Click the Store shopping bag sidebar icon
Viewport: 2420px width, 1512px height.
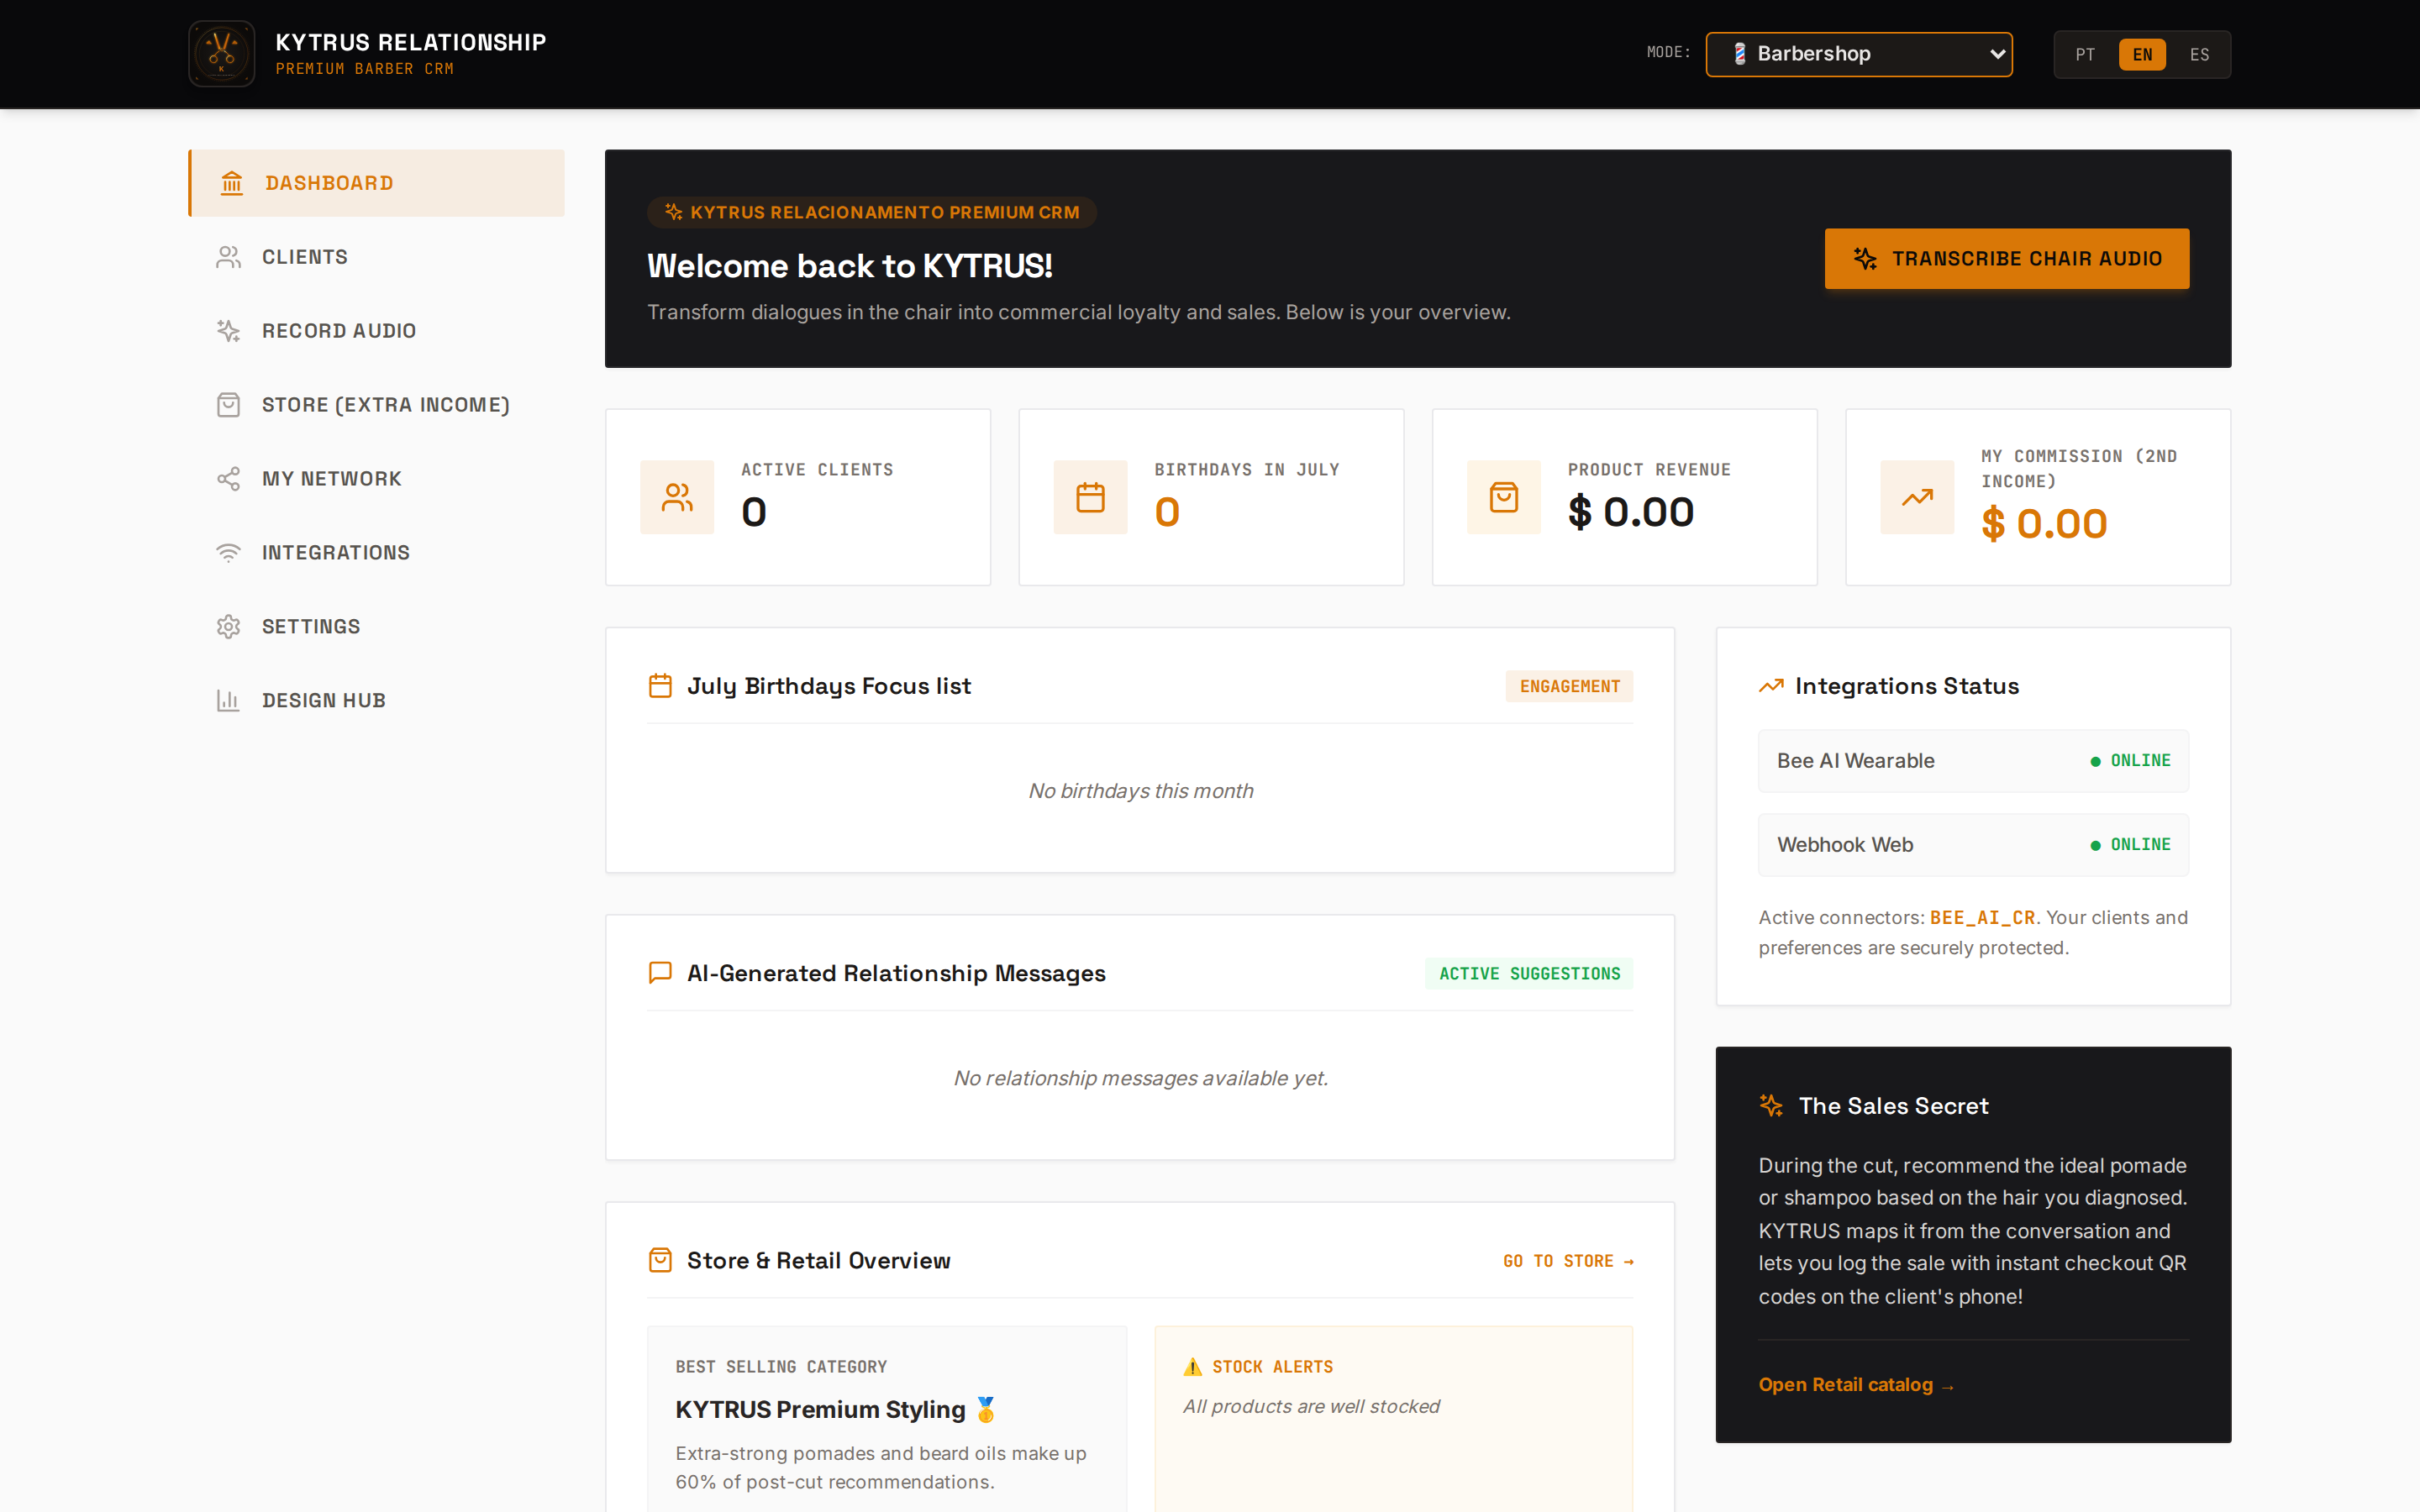click(229, 405)
